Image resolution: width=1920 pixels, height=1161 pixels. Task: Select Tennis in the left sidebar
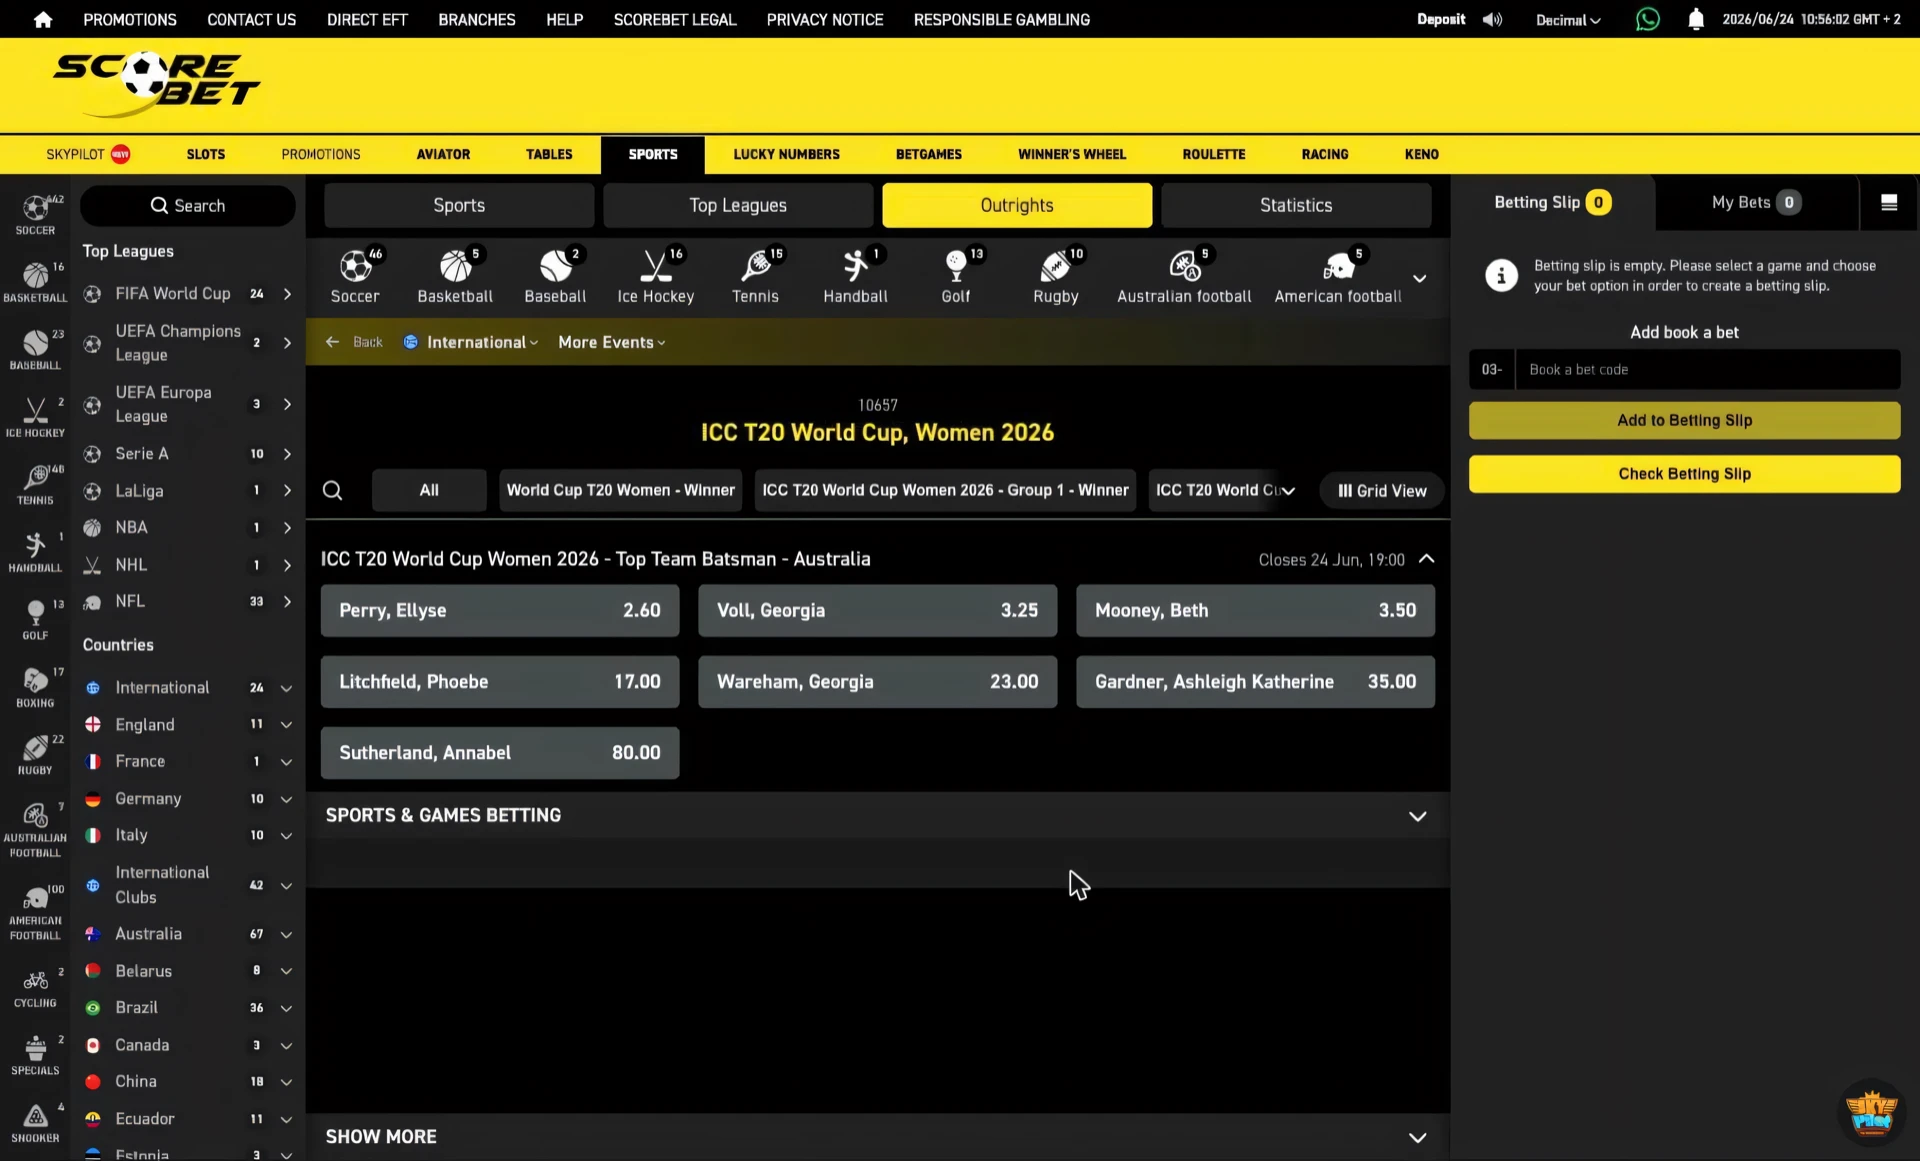35,484
